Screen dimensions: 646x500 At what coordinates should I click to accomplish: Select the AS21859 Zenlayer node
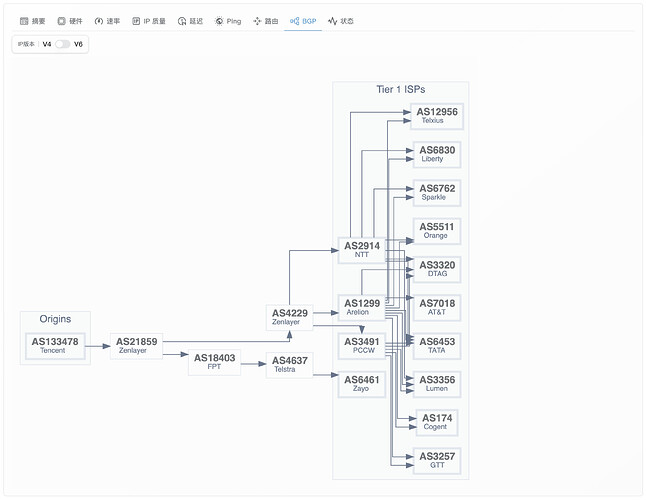click(x=136, y=346)
